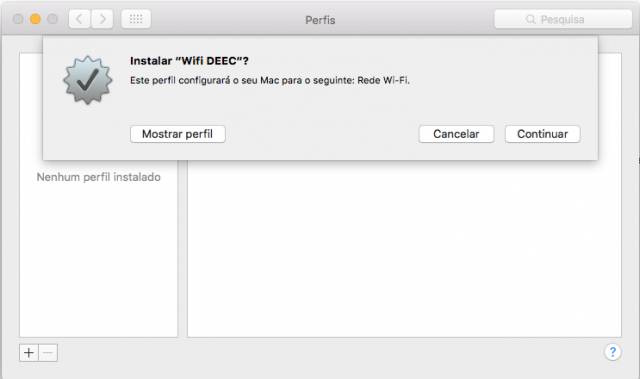The height and width of the screenshot is (379, 640).
Task: Click the leftmost window close button
Action: 18,19
